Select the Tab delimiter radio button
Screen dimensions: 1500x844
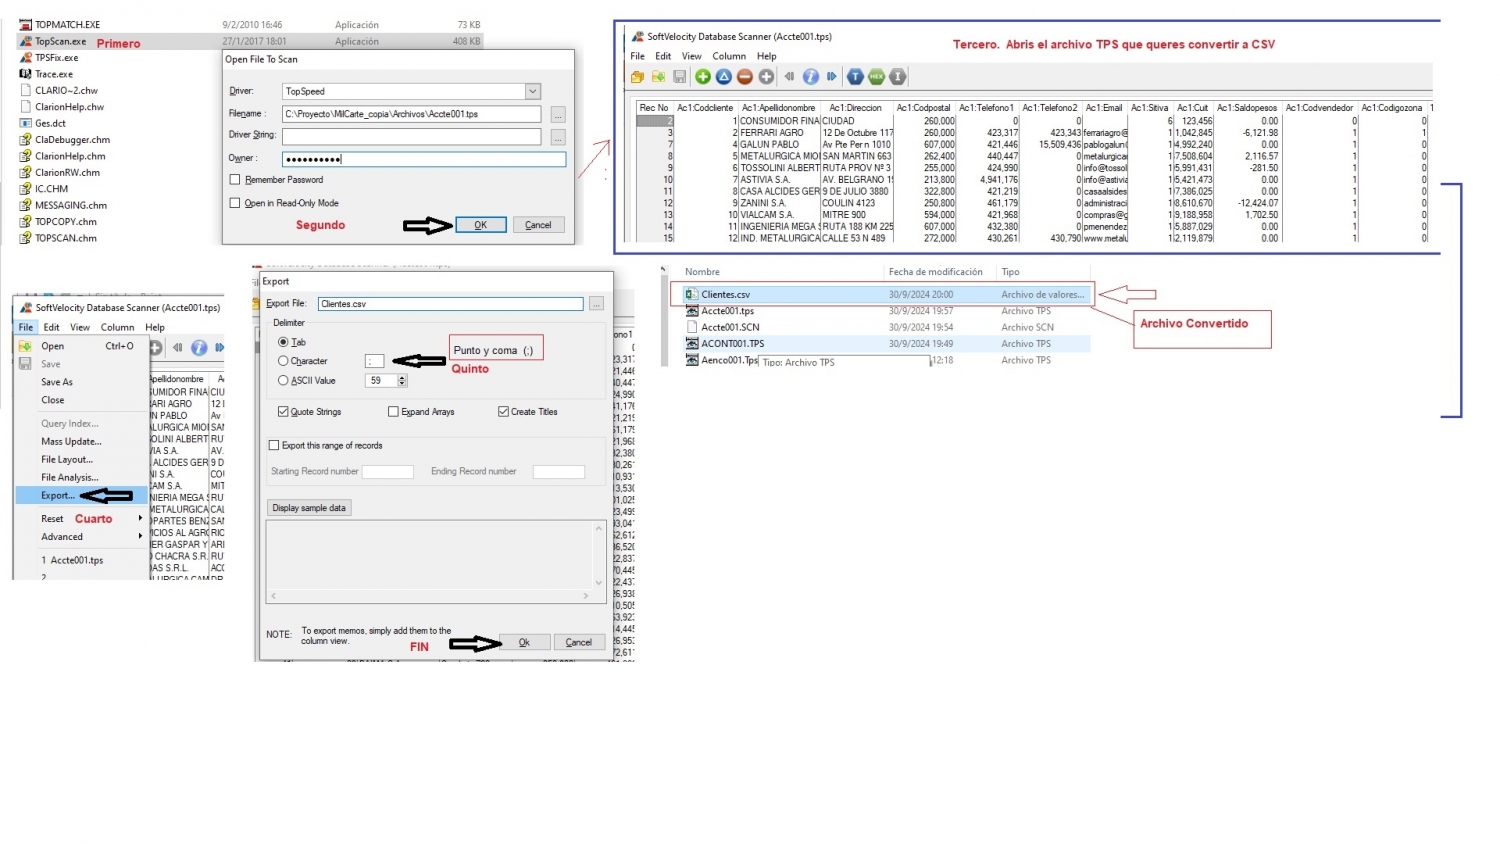click(x=283, y=342)
